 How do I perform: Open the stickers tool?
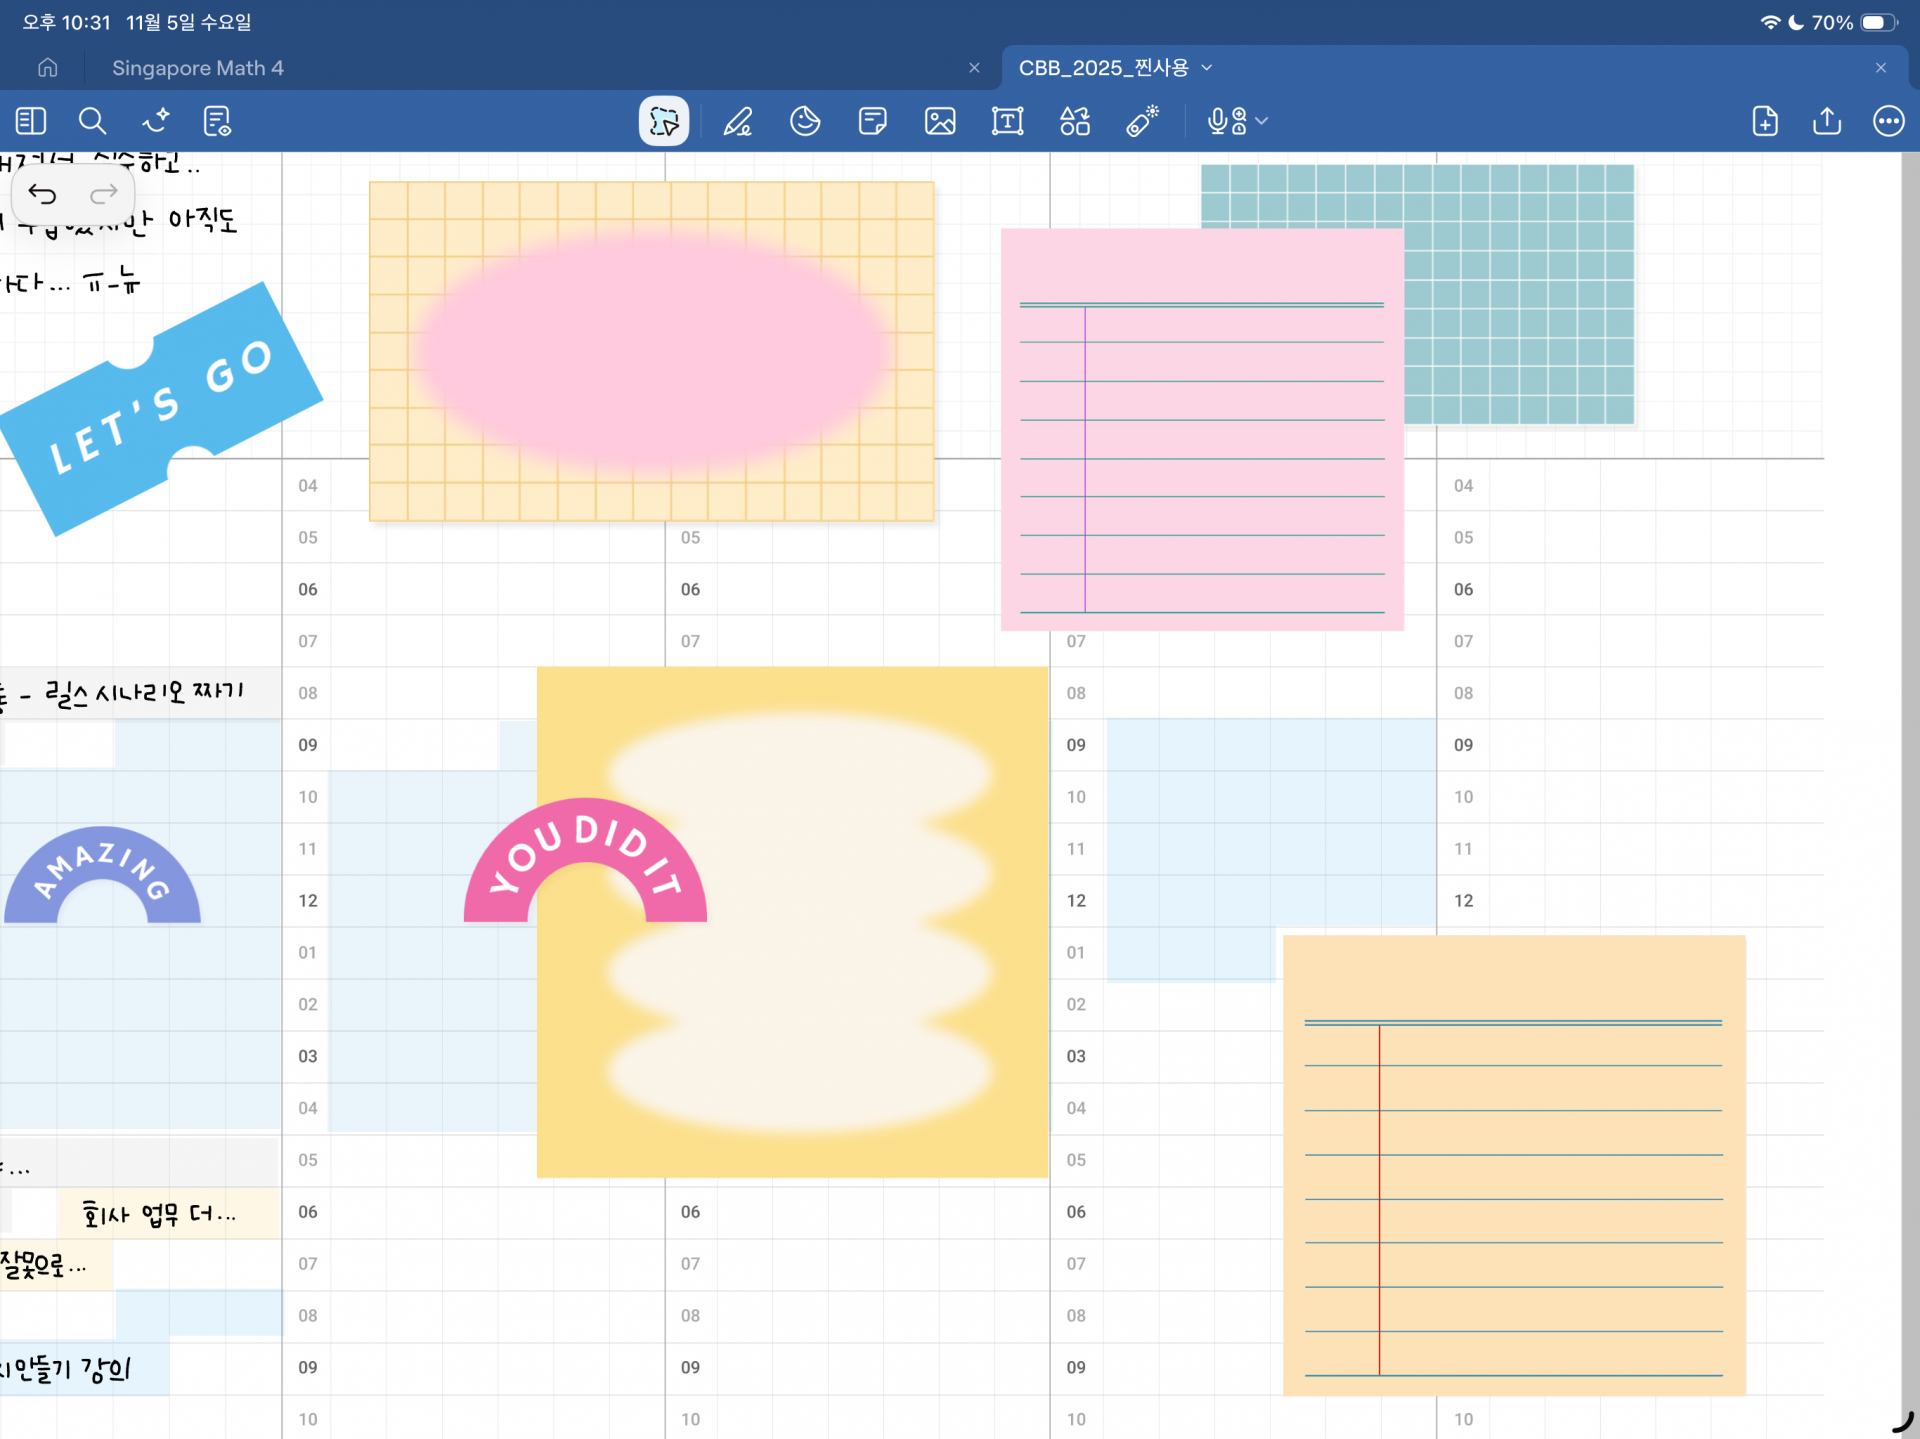tap(805, 121)
